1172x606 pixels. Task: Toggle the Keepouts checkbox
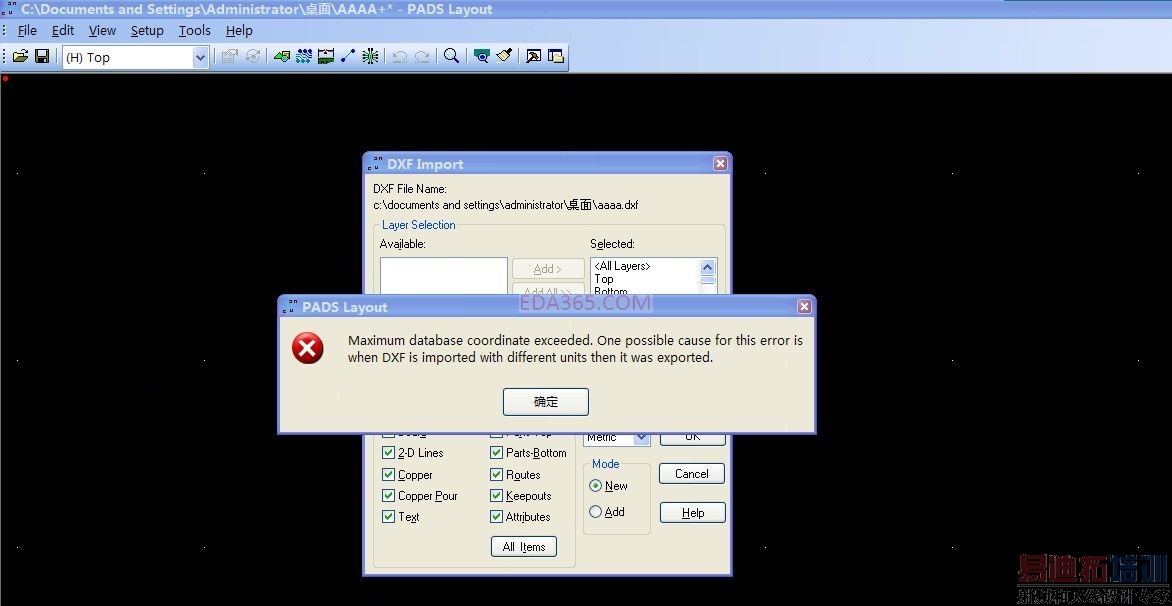[496, 495]
